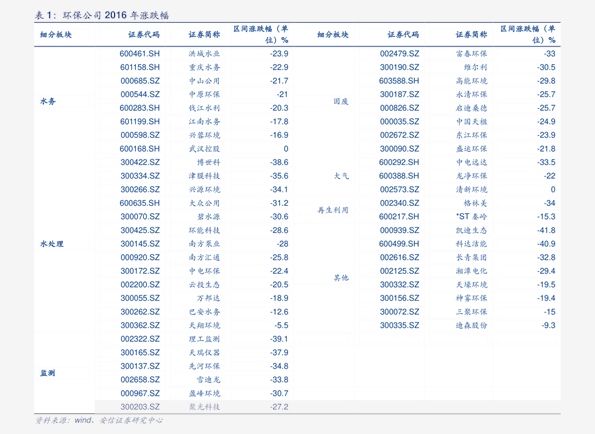Click the 固废 sector label
This screenshot has width=595, height=434.
341,101
